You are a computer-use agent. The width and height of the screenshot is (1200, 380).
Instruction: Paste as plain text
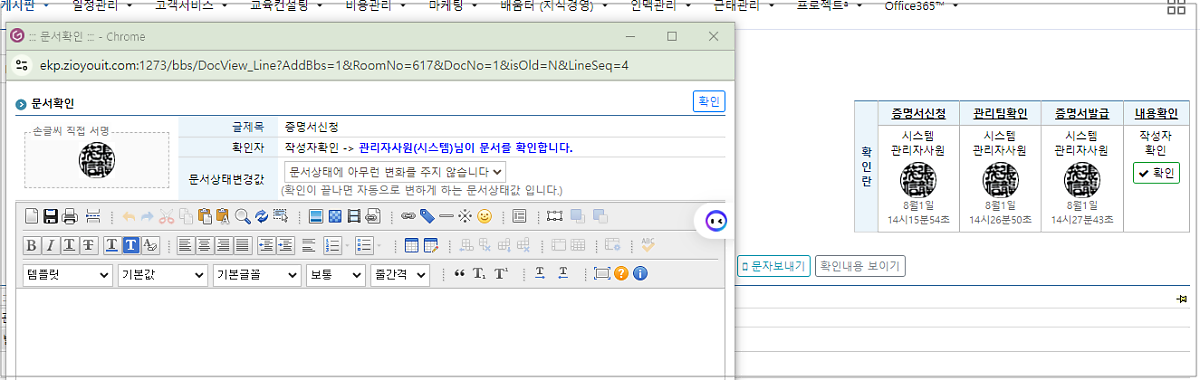223,216
